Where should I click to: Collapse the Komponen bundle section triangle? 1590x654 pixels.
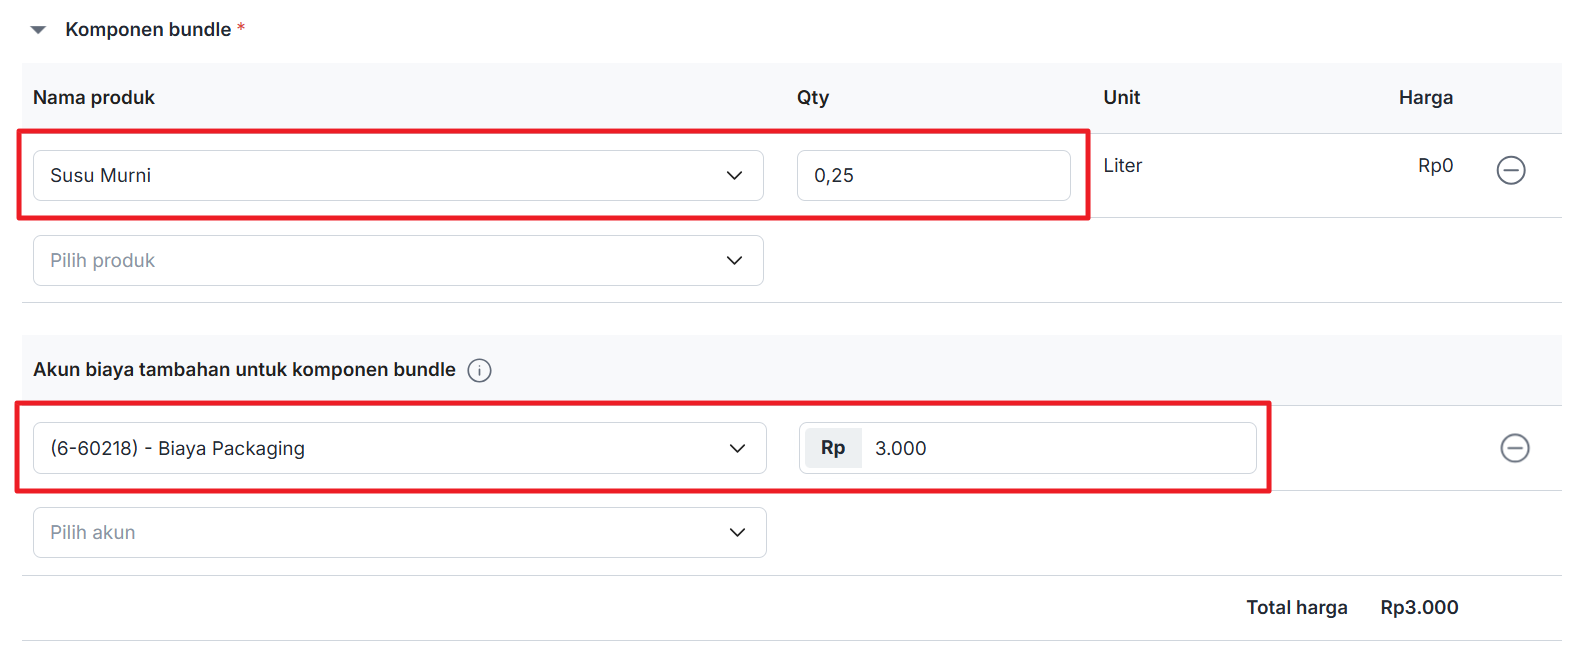click(x=39, y=30)
